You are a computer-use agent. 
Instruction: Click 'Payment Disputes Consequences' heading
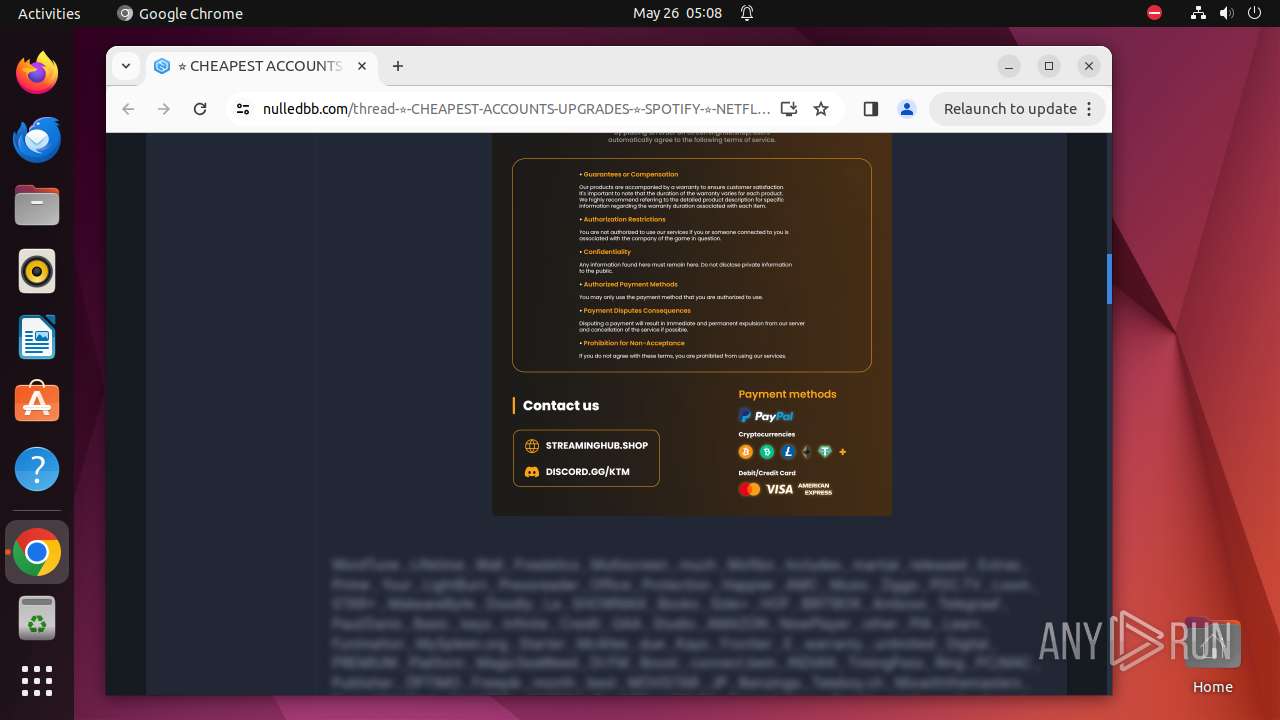[636, 310]
